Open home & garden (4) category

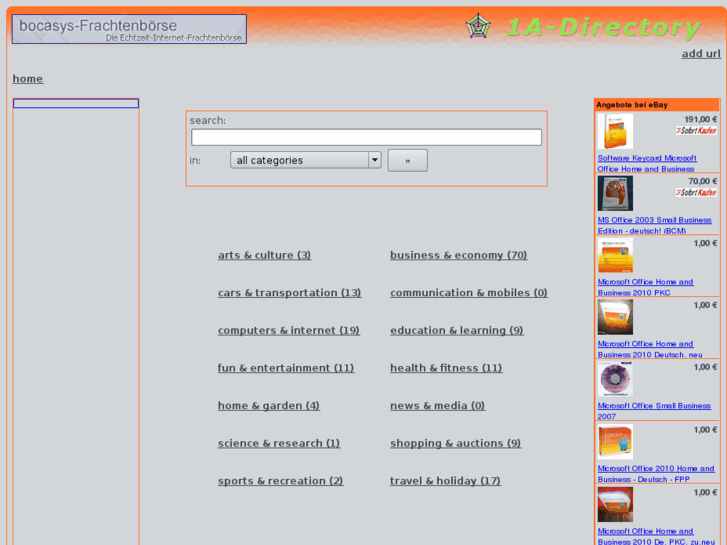(x=268, y=405)
